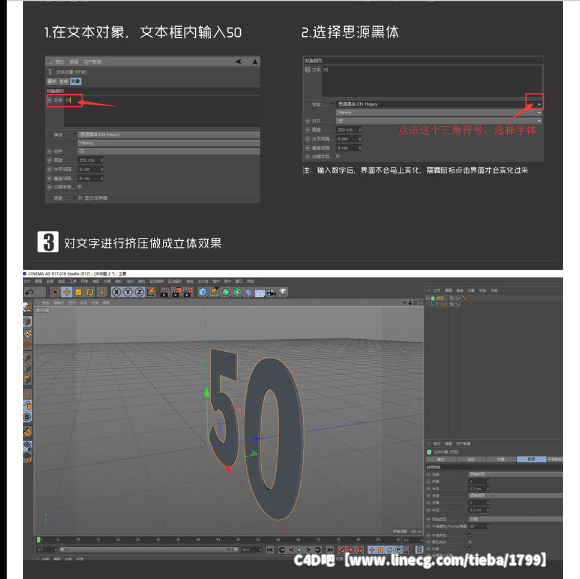The image size is (580, 579).
Task: Select the Extrude object in Object Manager
Action: point(440,298)
